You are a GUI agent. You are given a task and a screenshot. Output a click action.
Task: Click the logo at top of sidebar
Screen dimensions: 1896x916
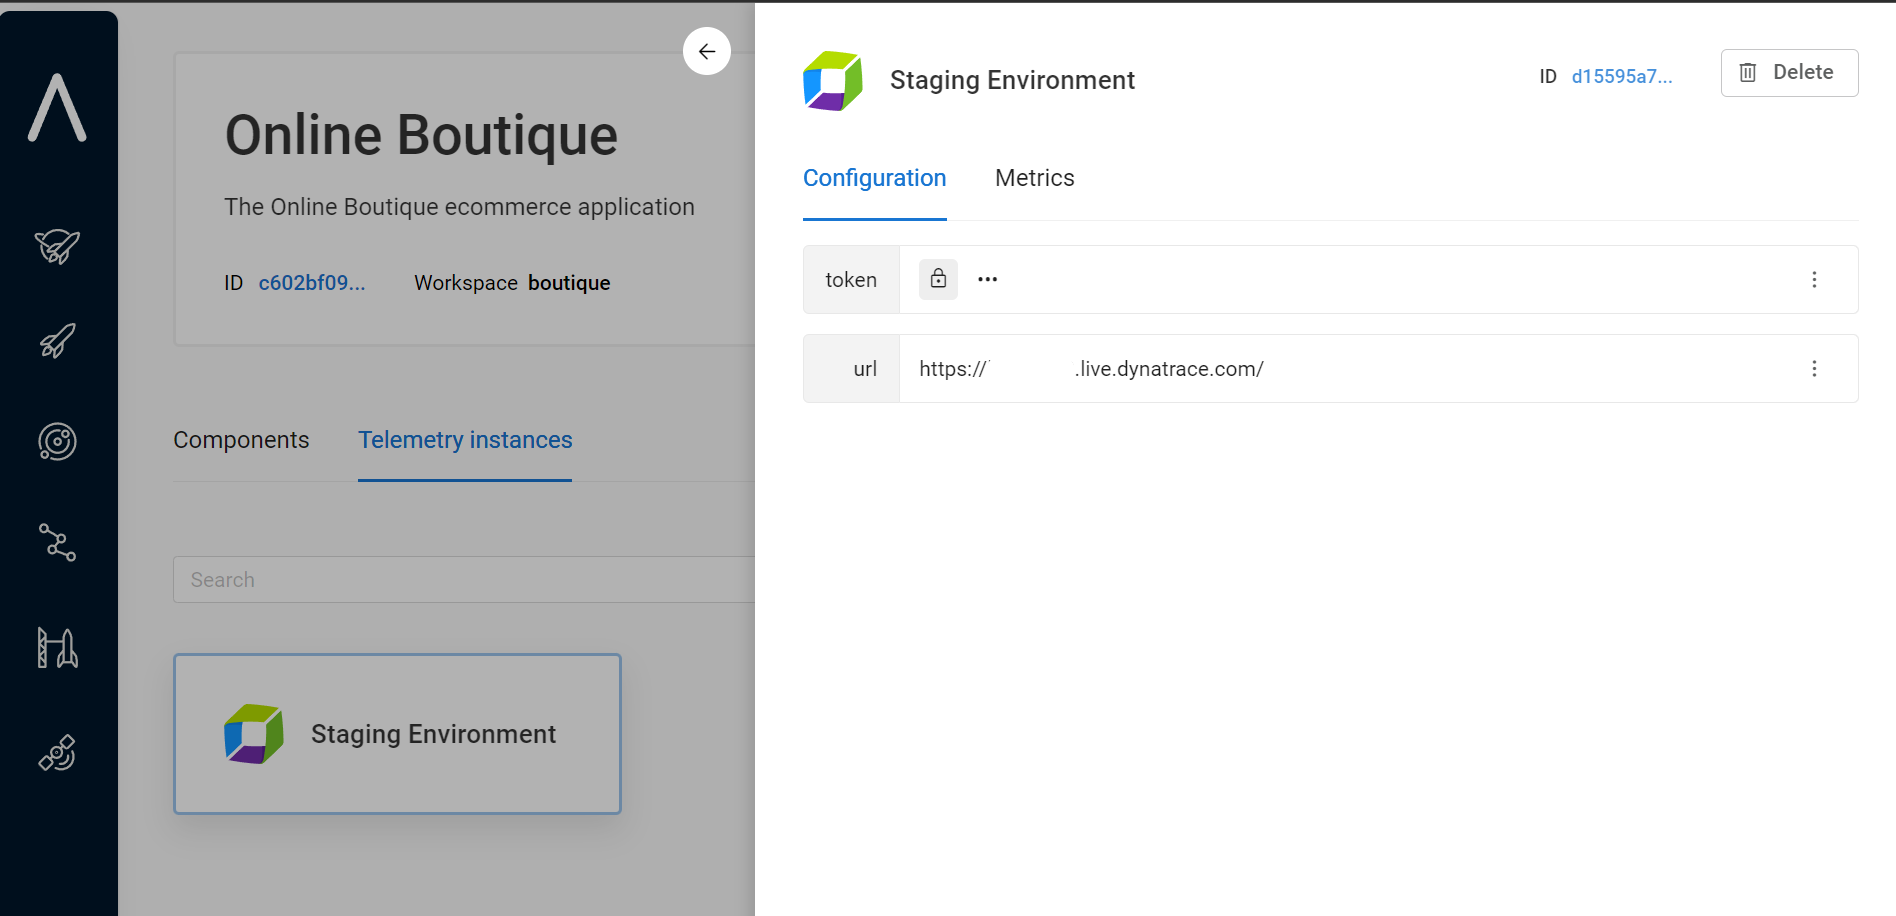[x=57, y=108]
